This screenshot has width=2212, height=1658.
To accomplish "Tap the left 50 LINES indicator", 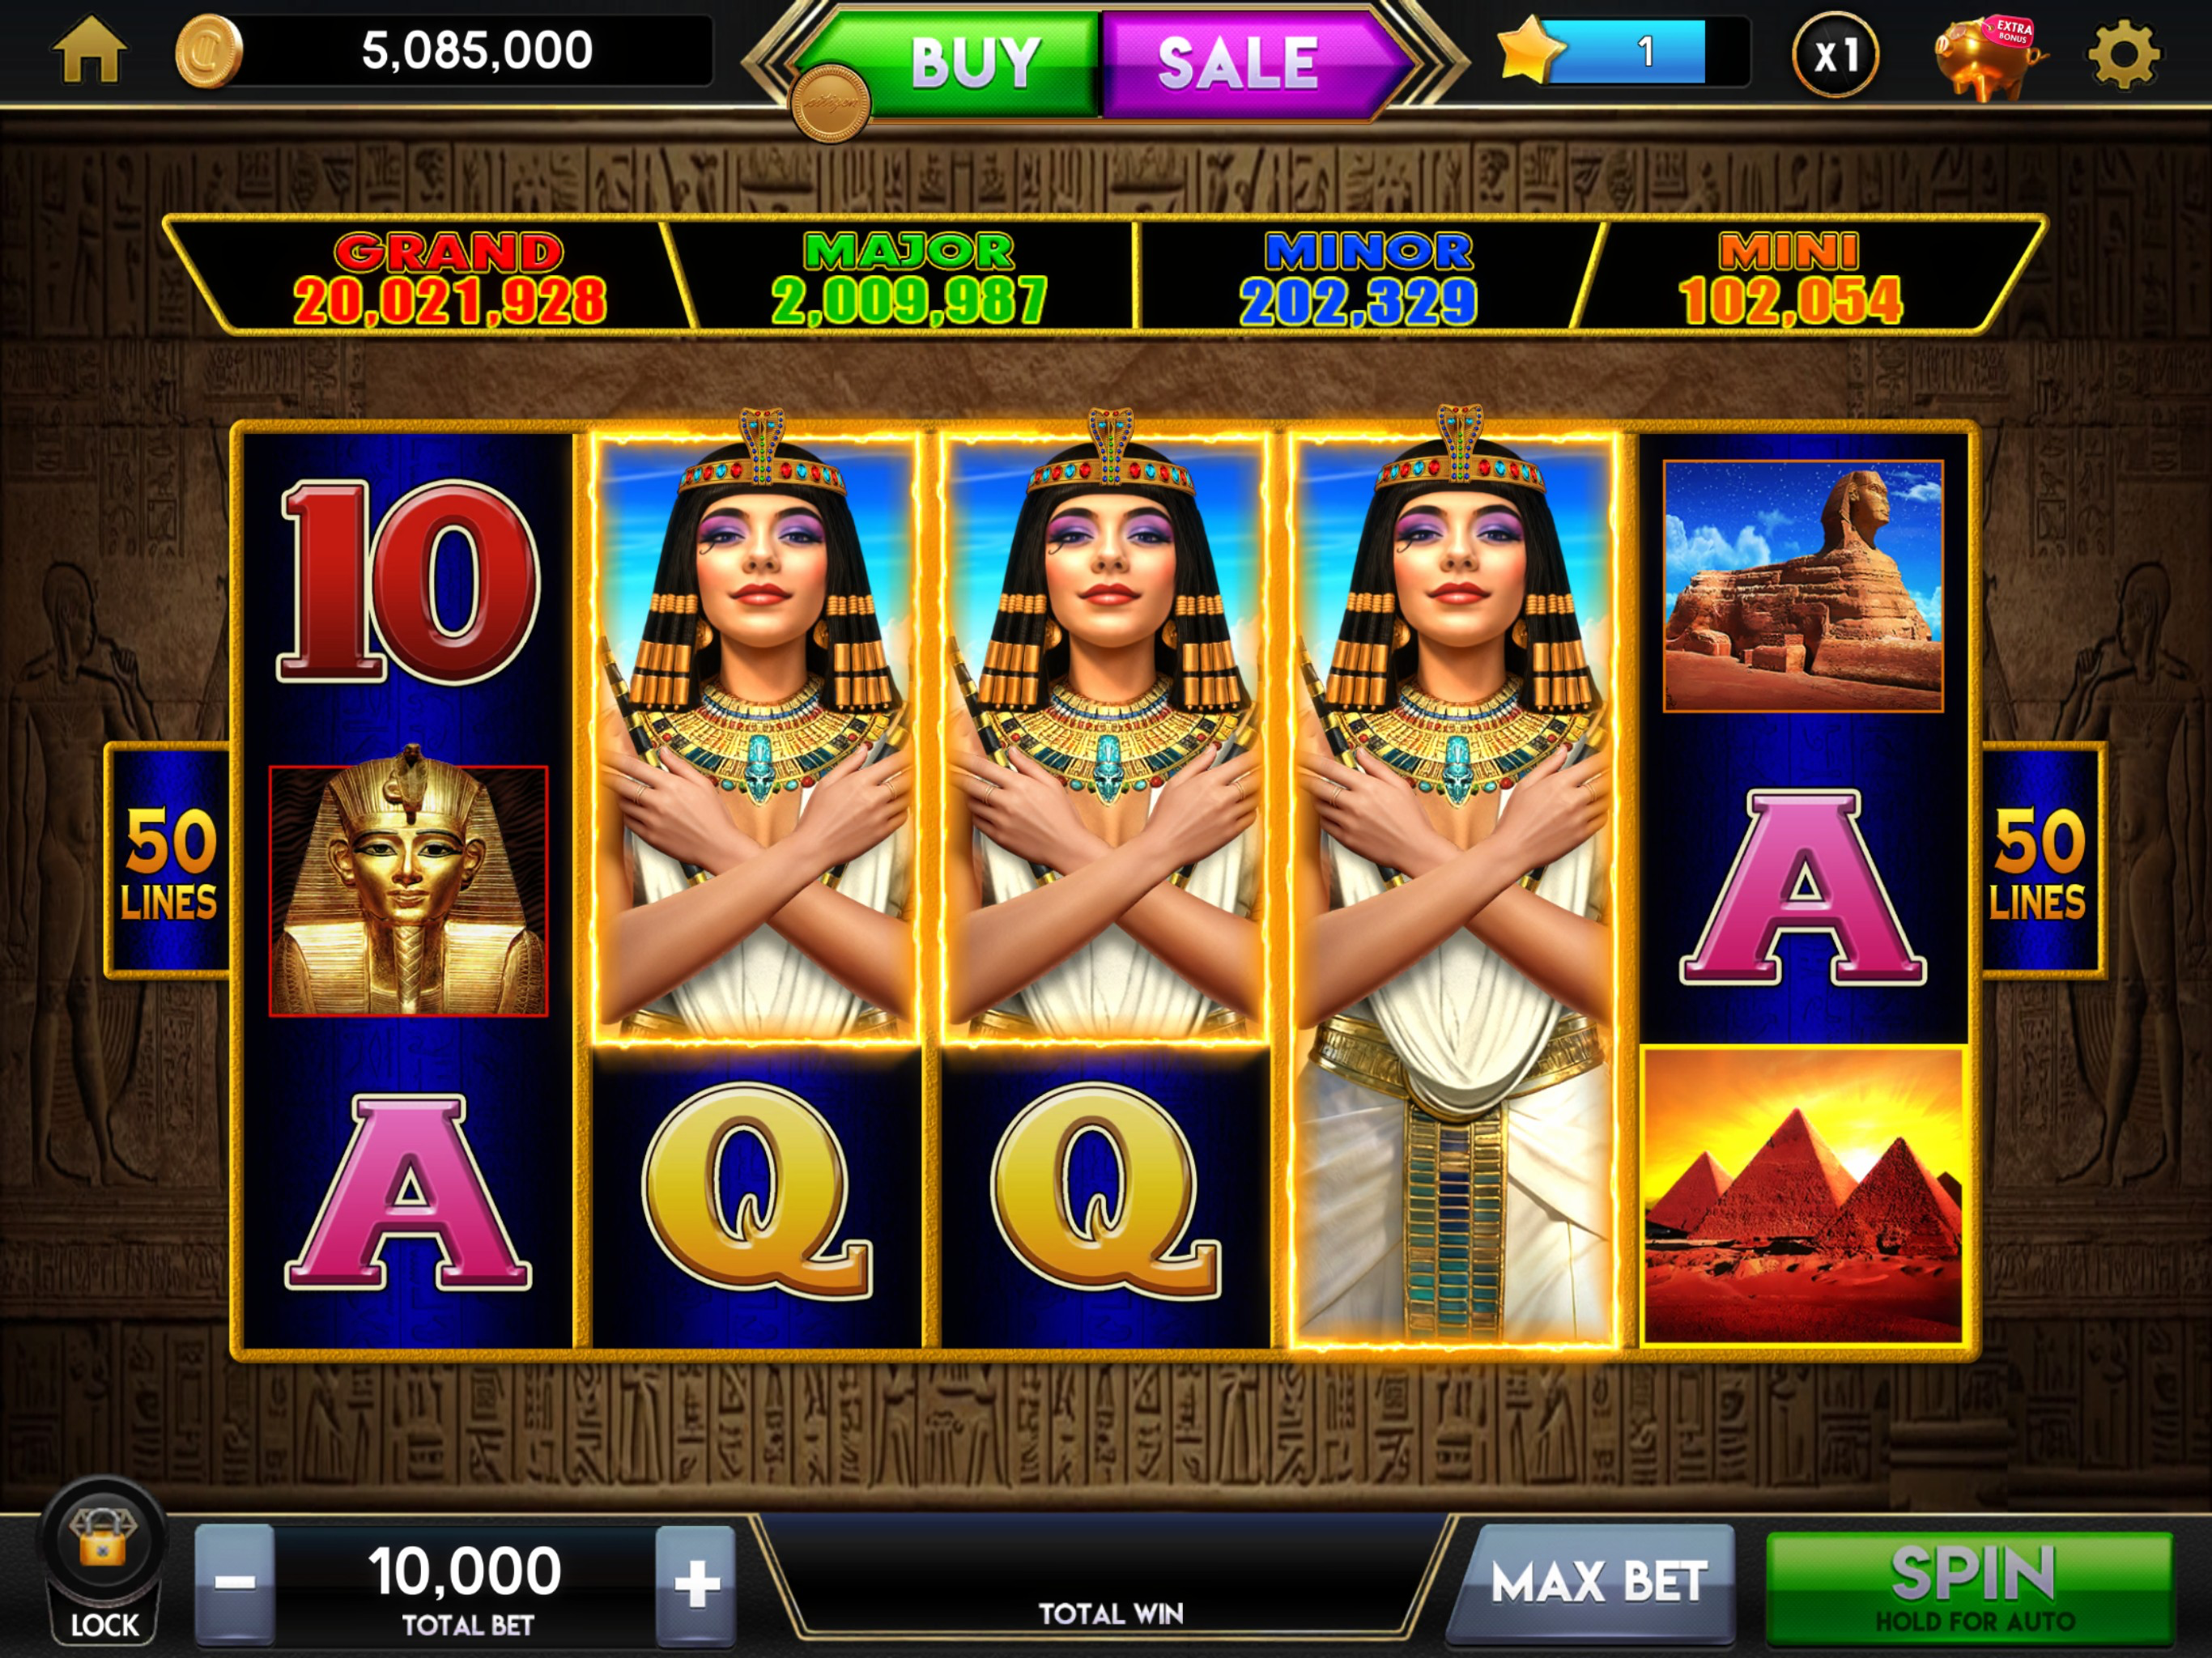I will pos(168,860).
